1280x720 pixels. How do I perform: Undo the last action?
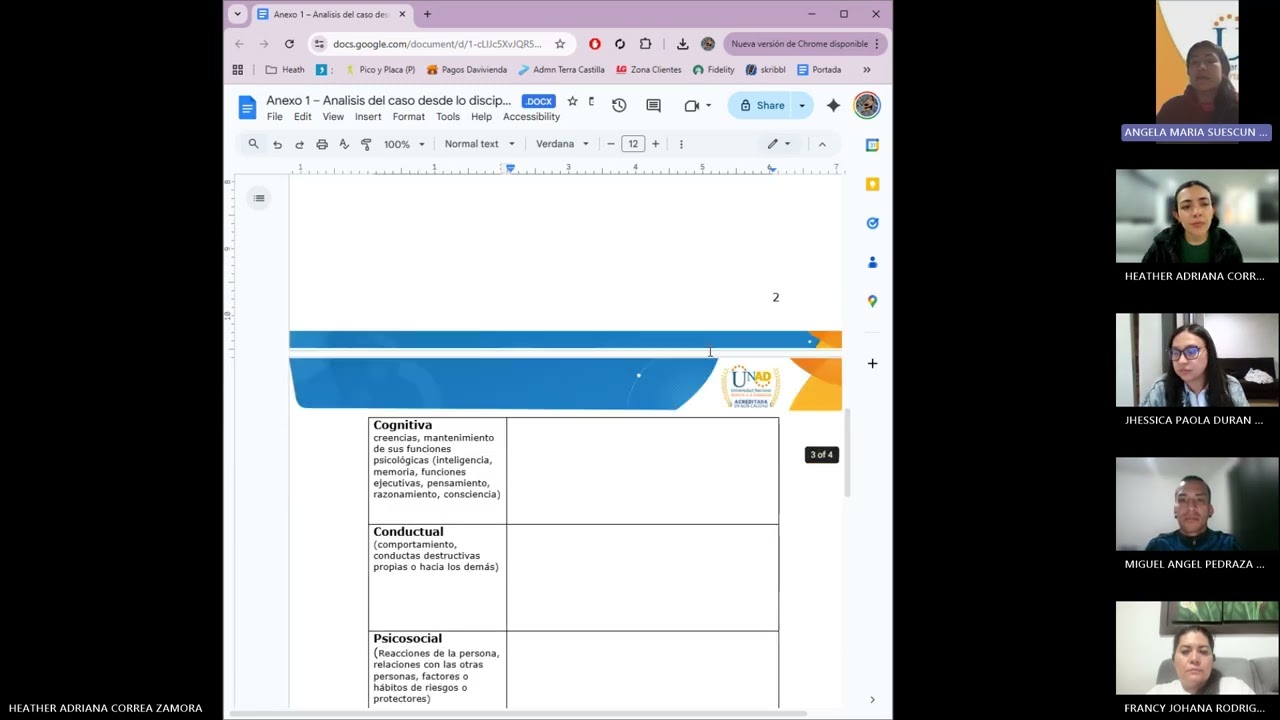point(277,144)
